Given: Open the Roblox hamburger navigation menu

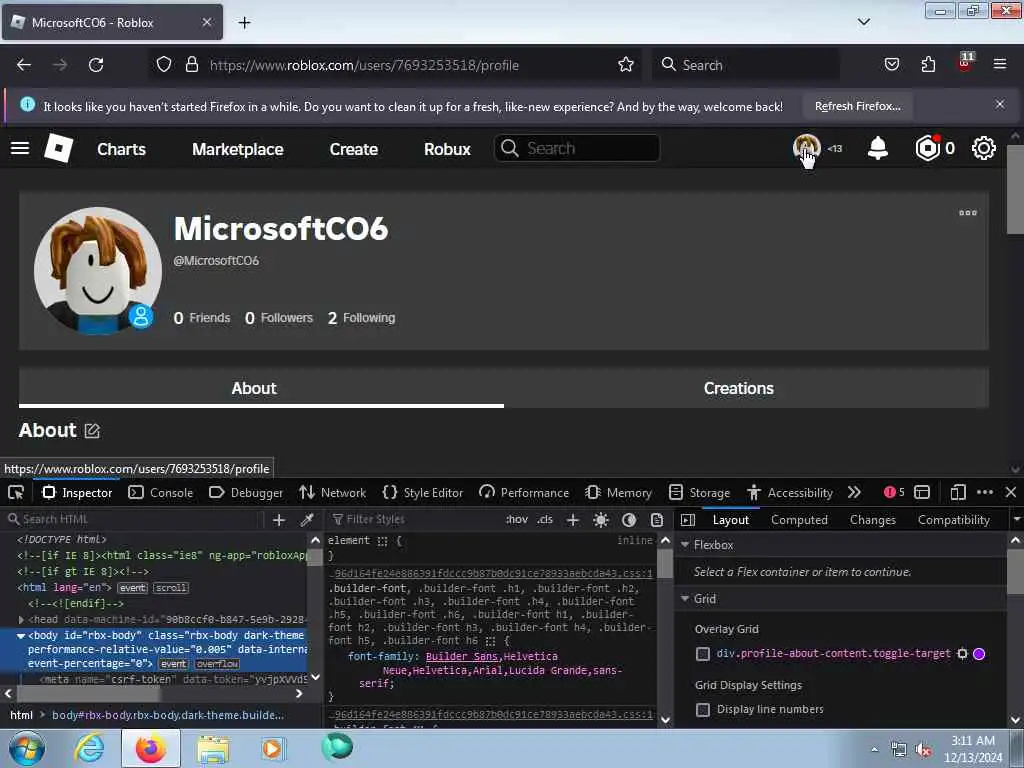Looking at the screenshot, I should click(x=20, y=148).
